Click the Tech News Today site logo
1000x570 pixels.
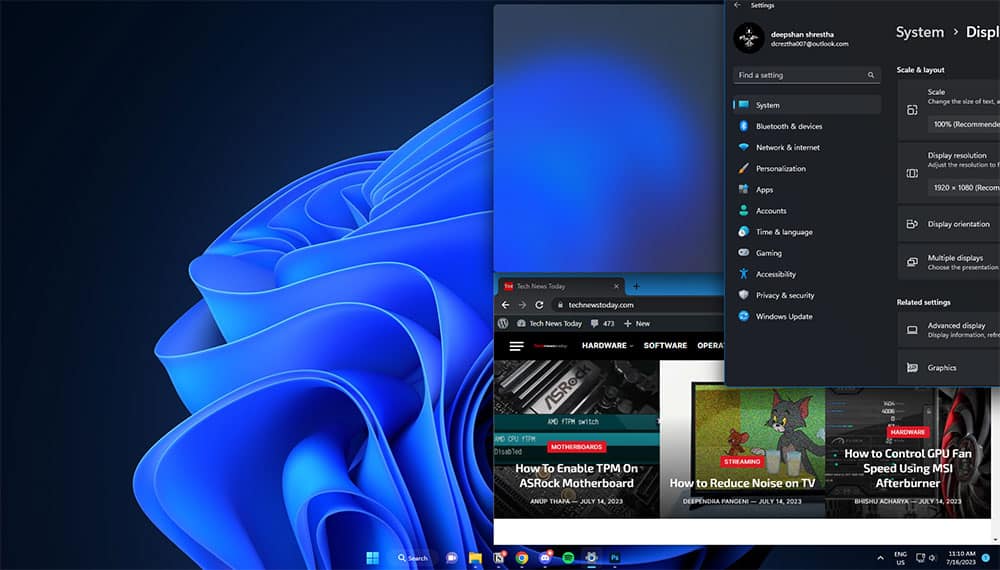pyautogui.click(x=550, y=346)
